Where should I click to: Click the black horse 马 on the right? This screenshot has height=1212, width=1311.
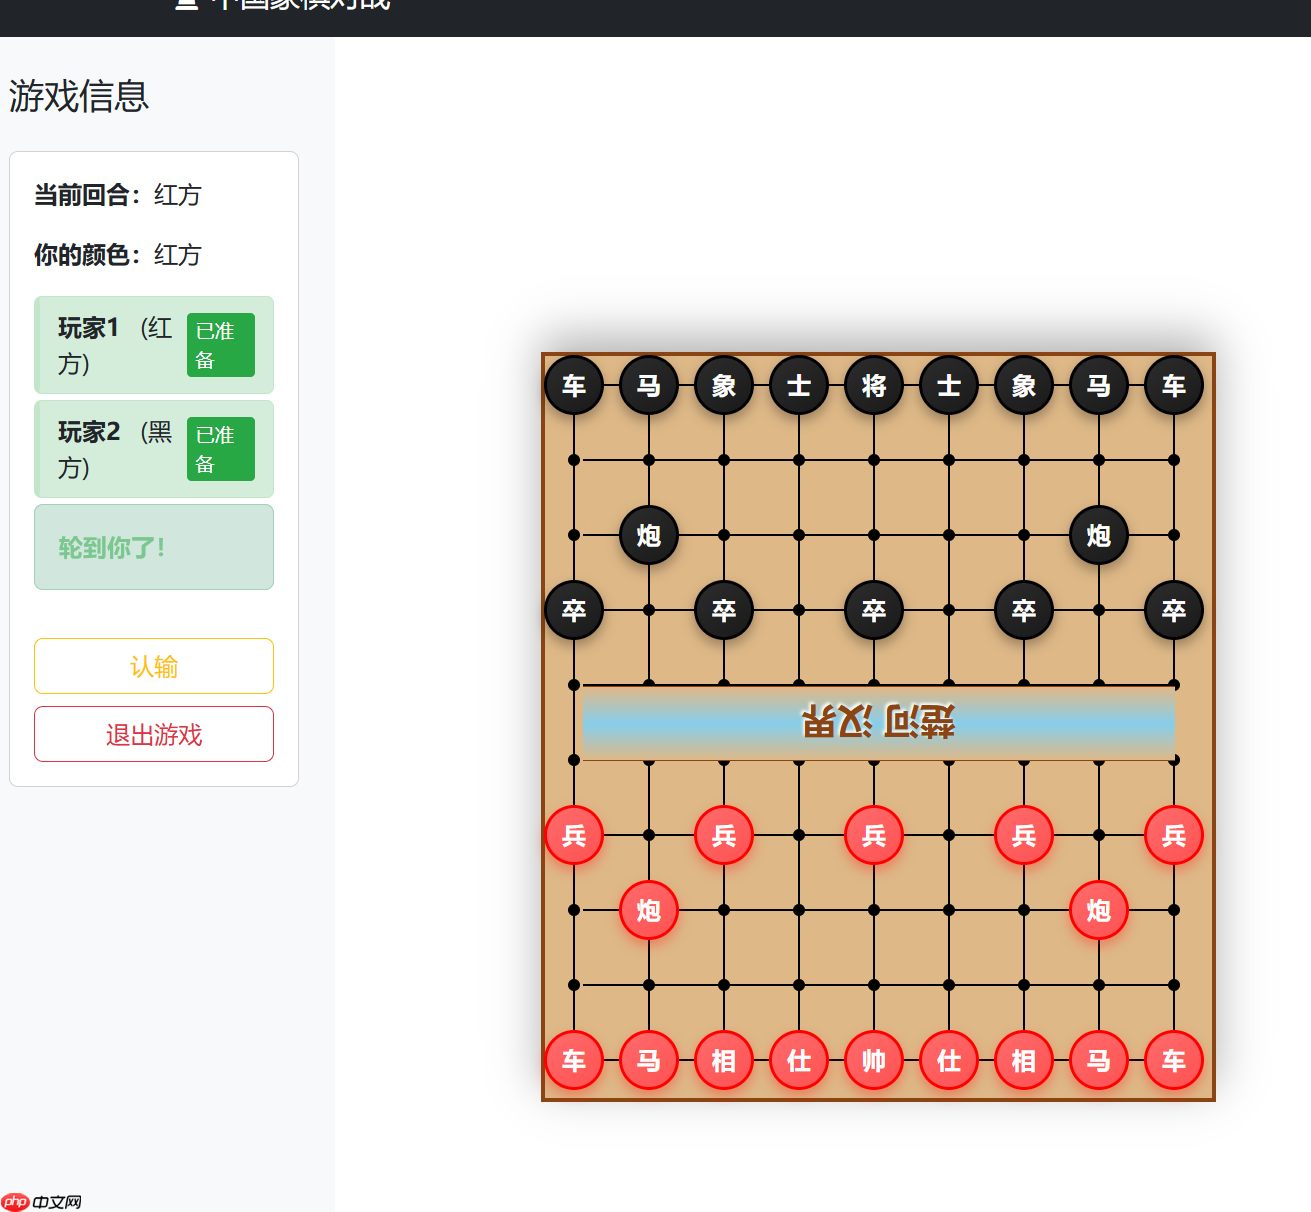1098,385
